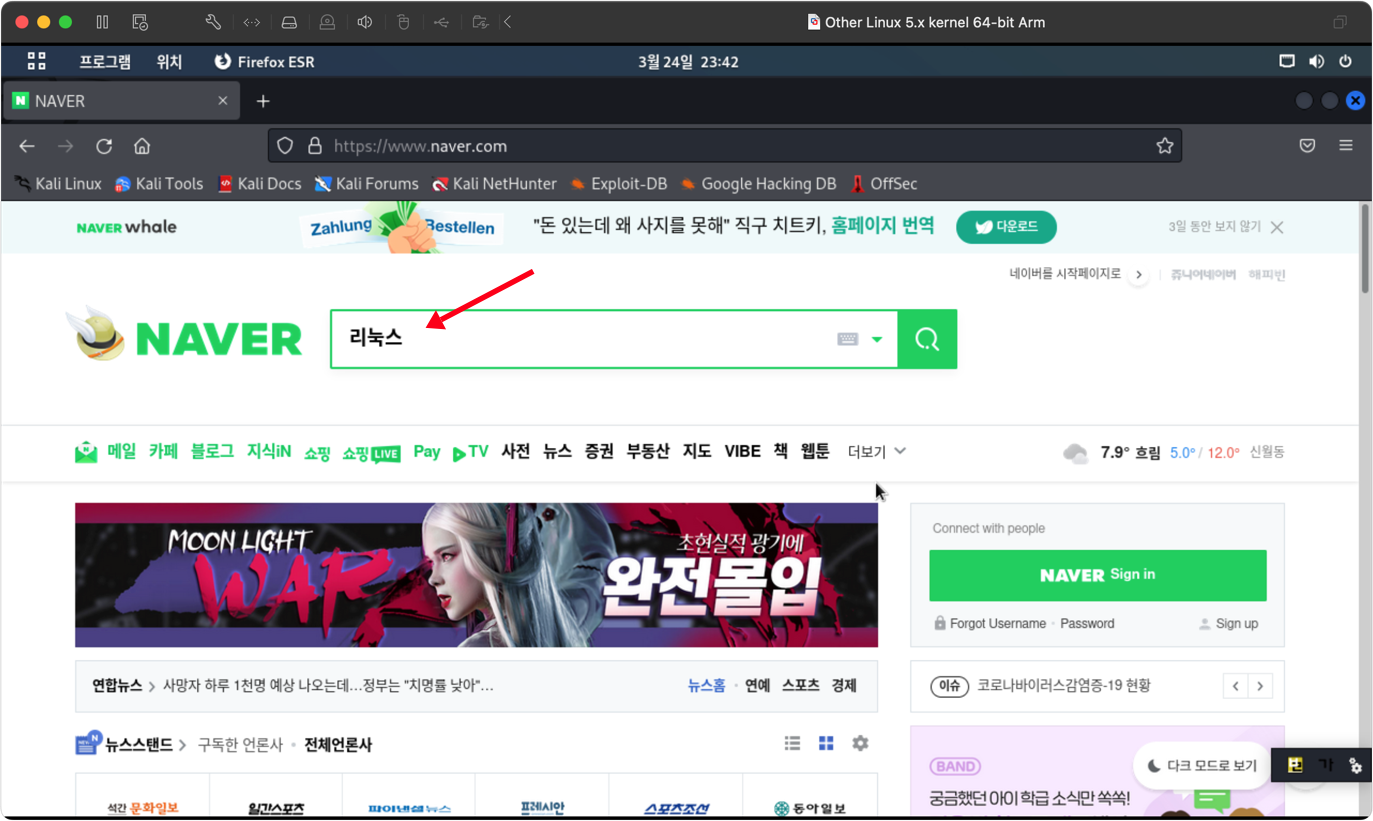This screenshot has height=821, width=1373.
Task: Expand the search autocomplete dropdown arrow
Action: pyautogui.click(x=877, y=339)
